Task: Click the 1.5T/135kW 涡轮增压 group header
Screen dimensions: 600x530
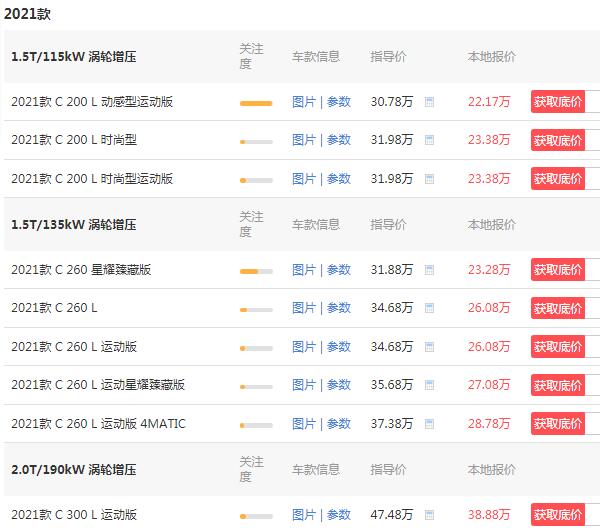Action: (74, 225)
